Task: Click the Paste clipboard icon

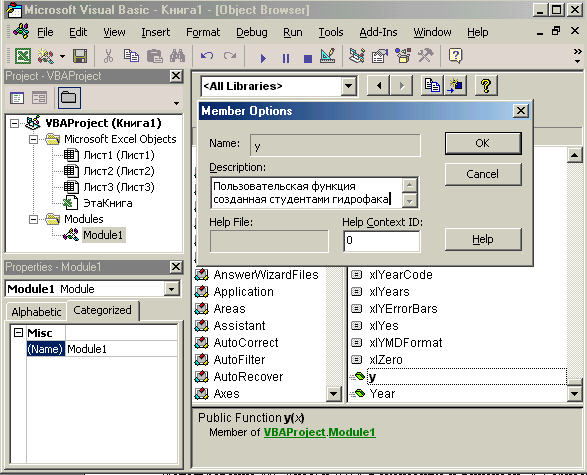Action: pos(155,57)
